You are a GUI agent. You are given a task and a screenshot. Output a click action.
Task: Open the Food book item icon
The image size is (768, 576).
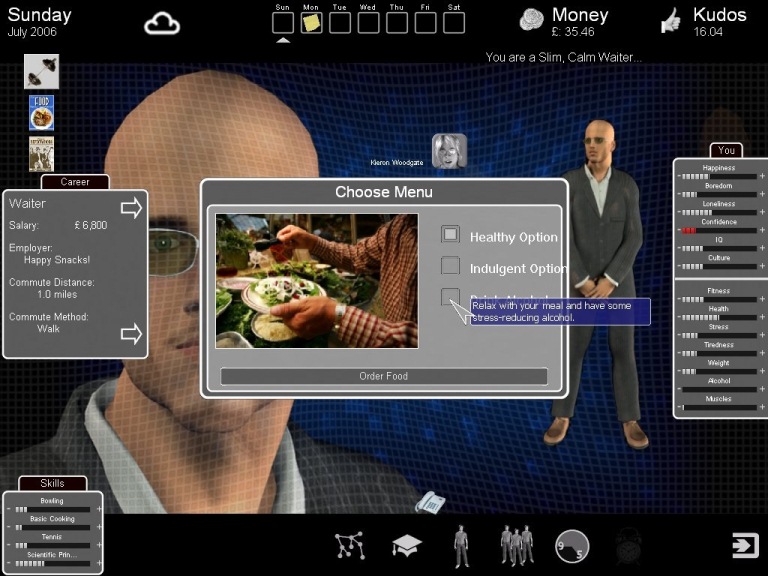point(41,113)
